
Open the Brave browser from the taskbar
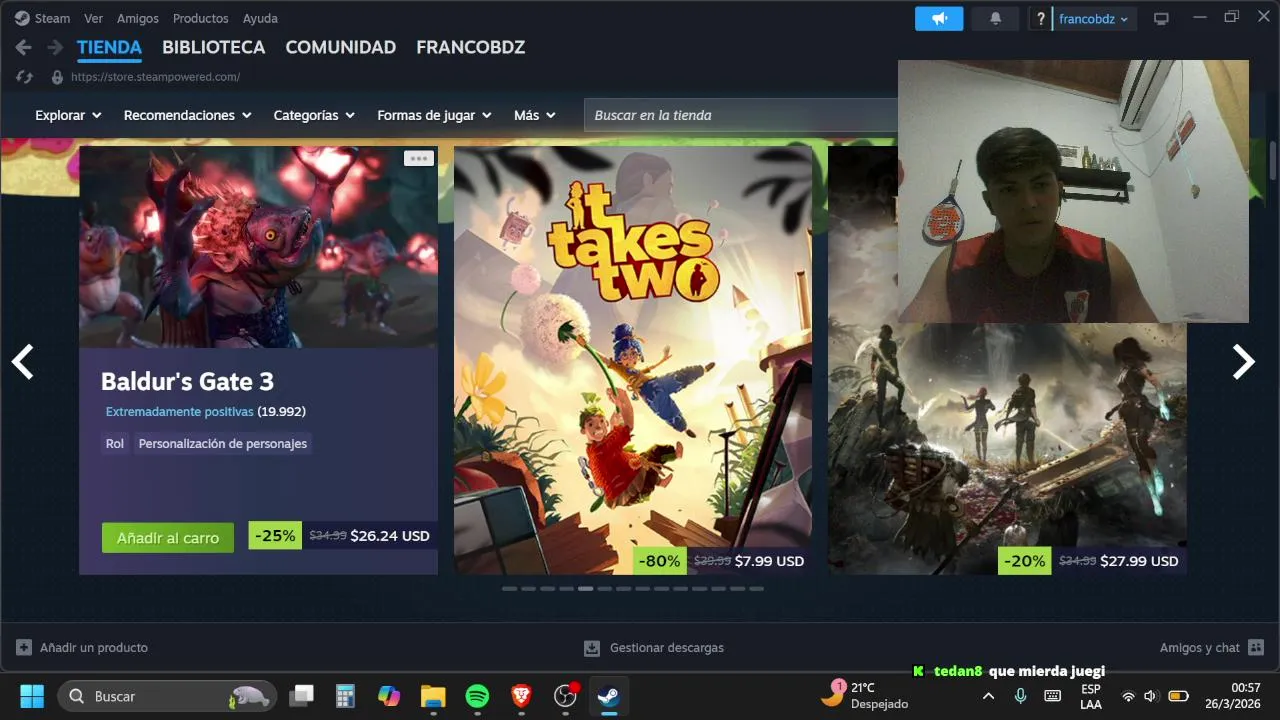click(x=521, y=696)
